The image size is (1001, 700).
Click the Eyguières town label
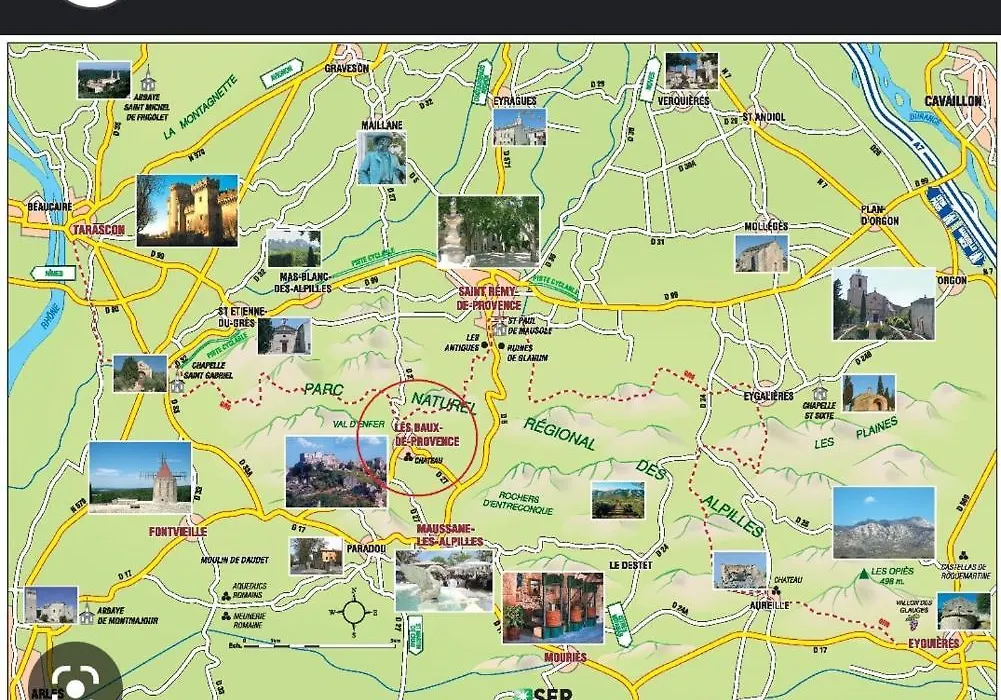[933, 643]
